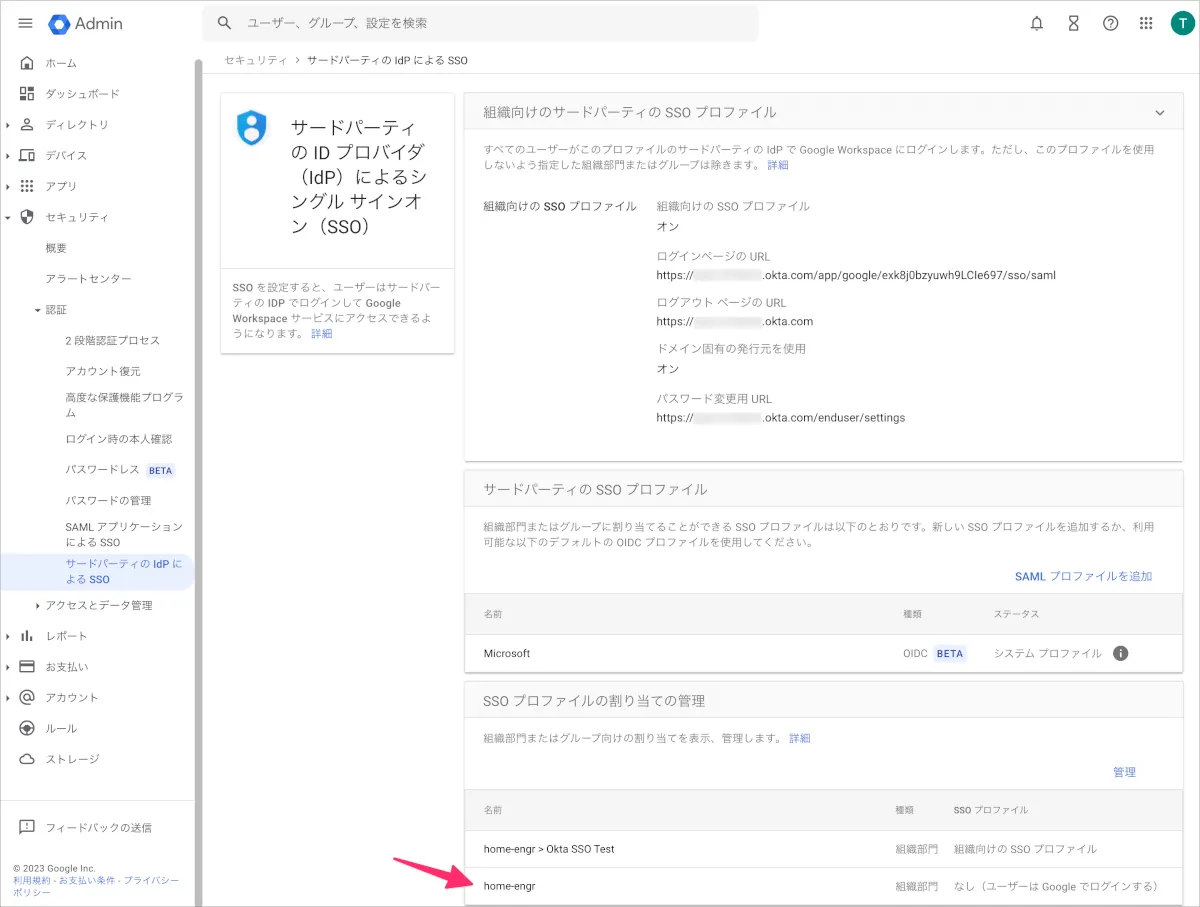Click the search field for users and groups

480,23
